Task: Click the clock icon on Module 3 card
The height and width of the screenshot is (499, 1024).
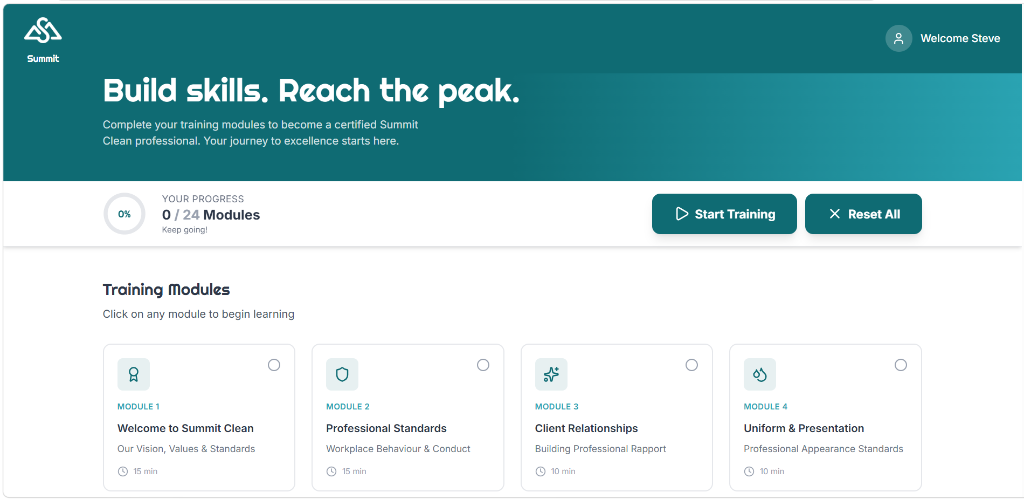Action: [540, 471]
